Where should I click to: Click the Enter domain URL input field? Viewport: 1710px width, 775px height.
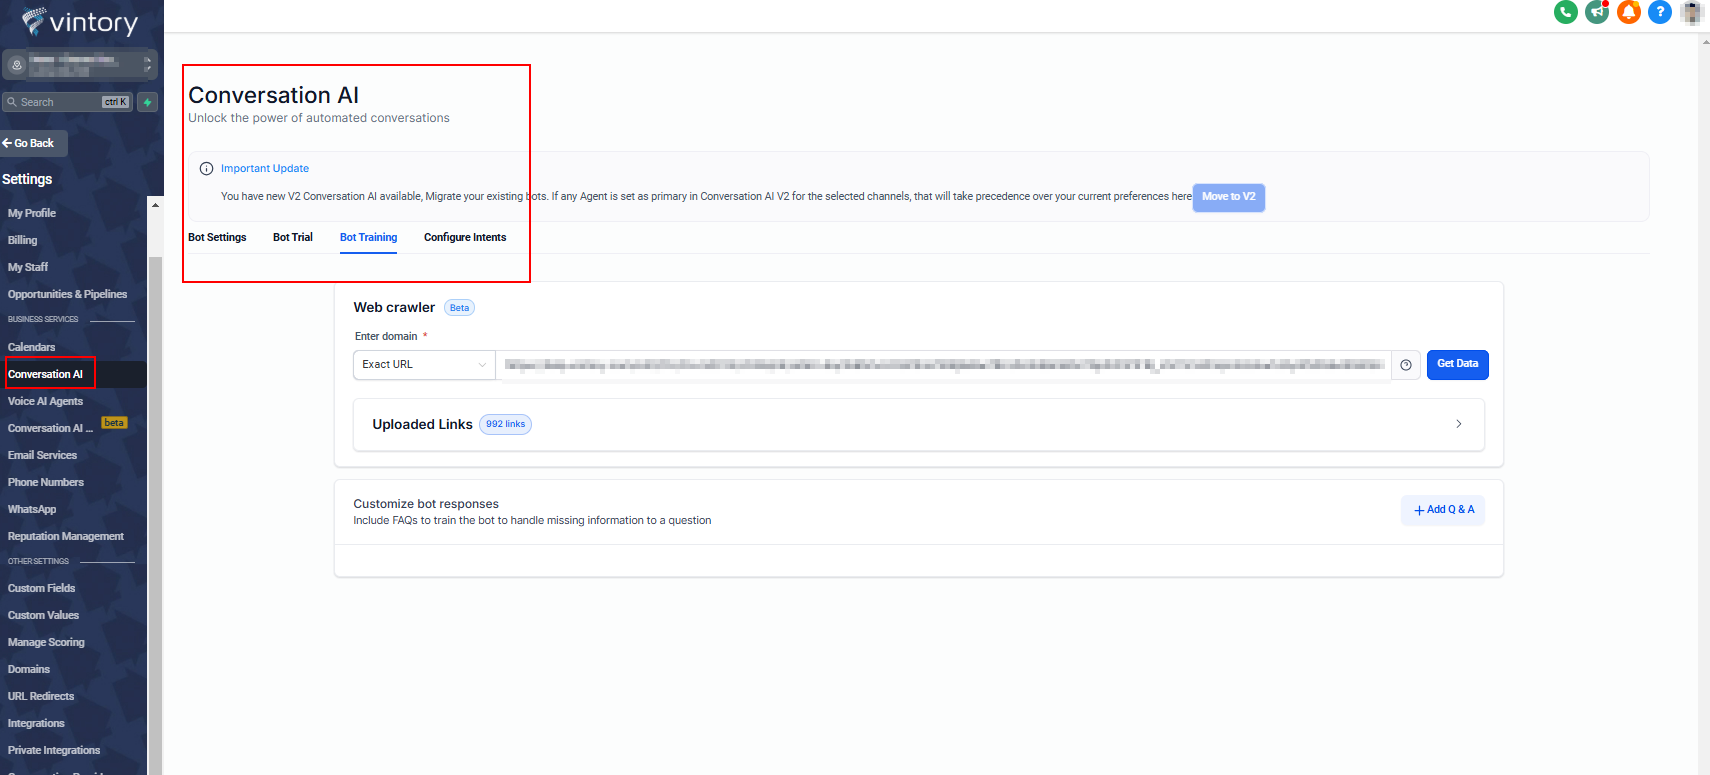tap(943, 365)
